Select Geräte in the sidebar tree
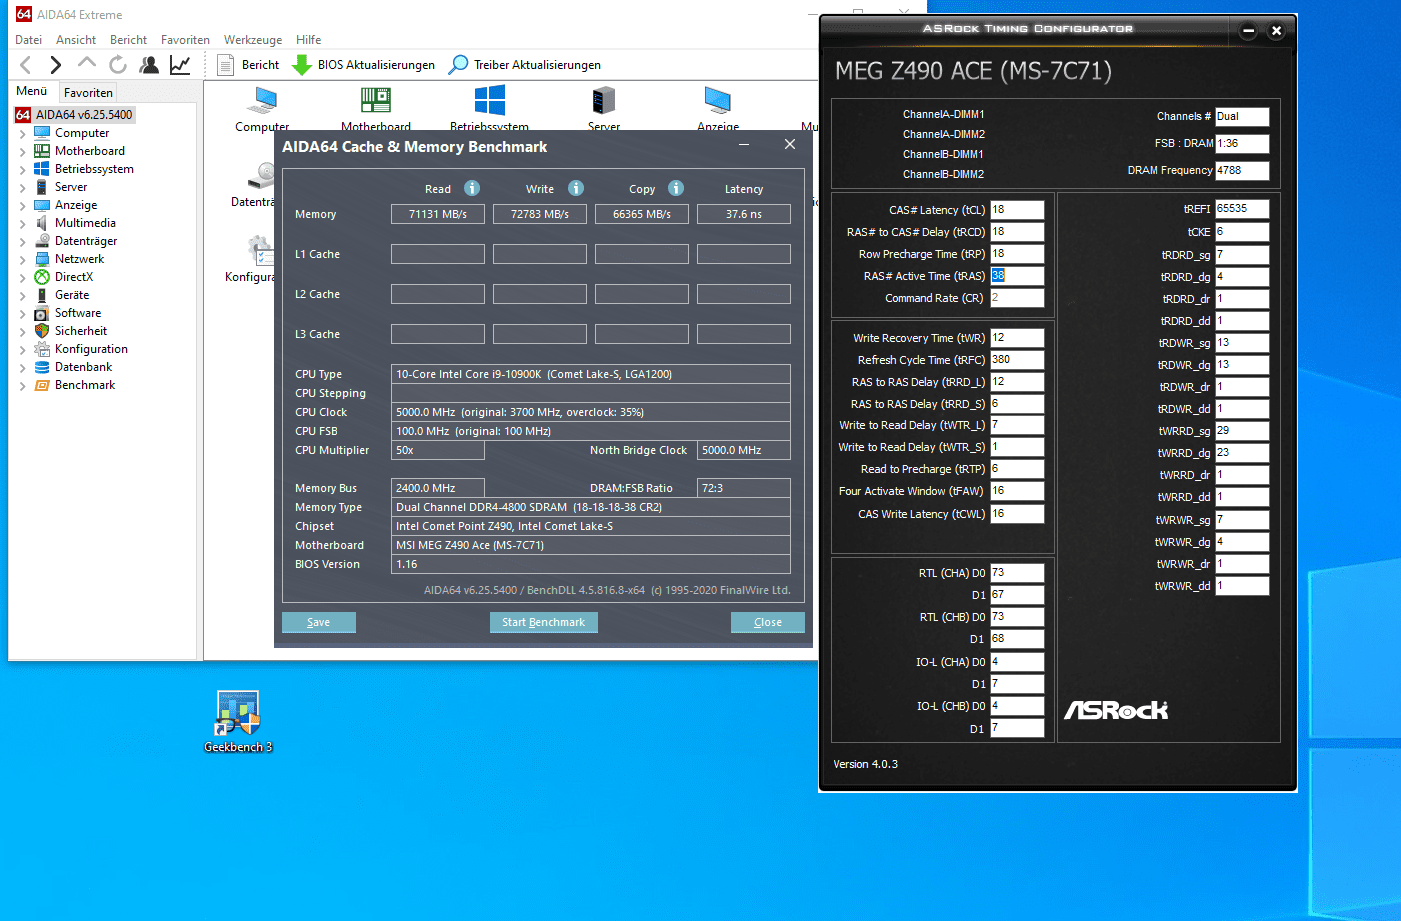This screenshot has height=921, width=1401. [72, 295]
